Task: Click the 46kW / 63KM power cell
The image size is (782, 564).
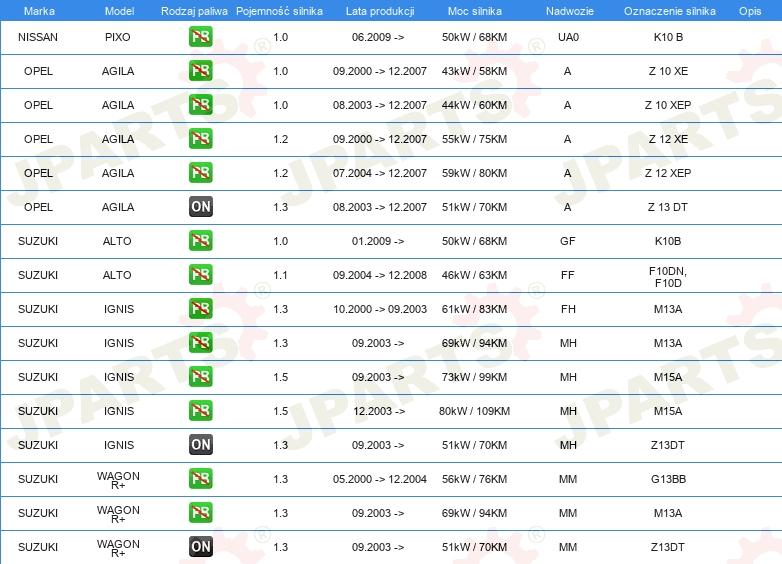Action: [x=474, y=275]
